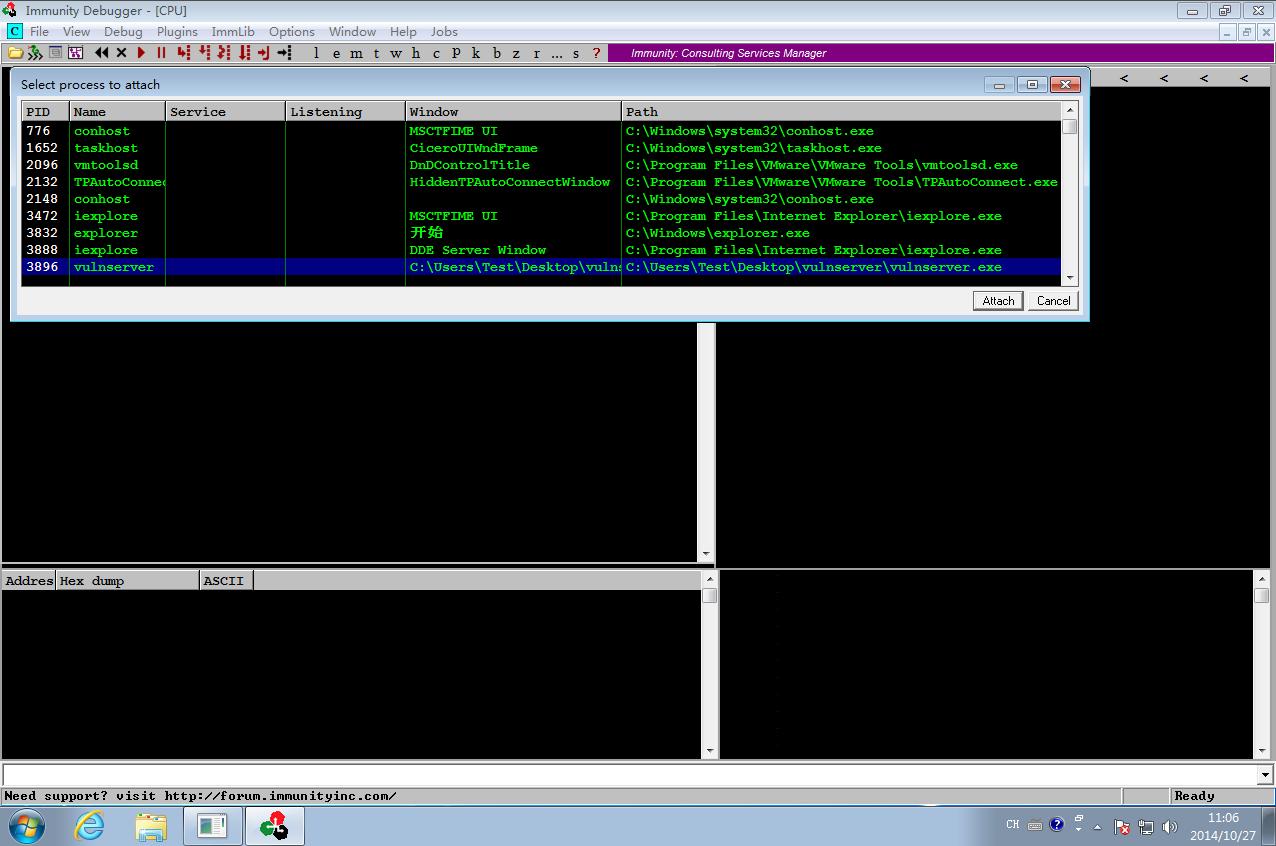
Task: Expand the command bar history dropdown
Action: (x=1265, y=775)
